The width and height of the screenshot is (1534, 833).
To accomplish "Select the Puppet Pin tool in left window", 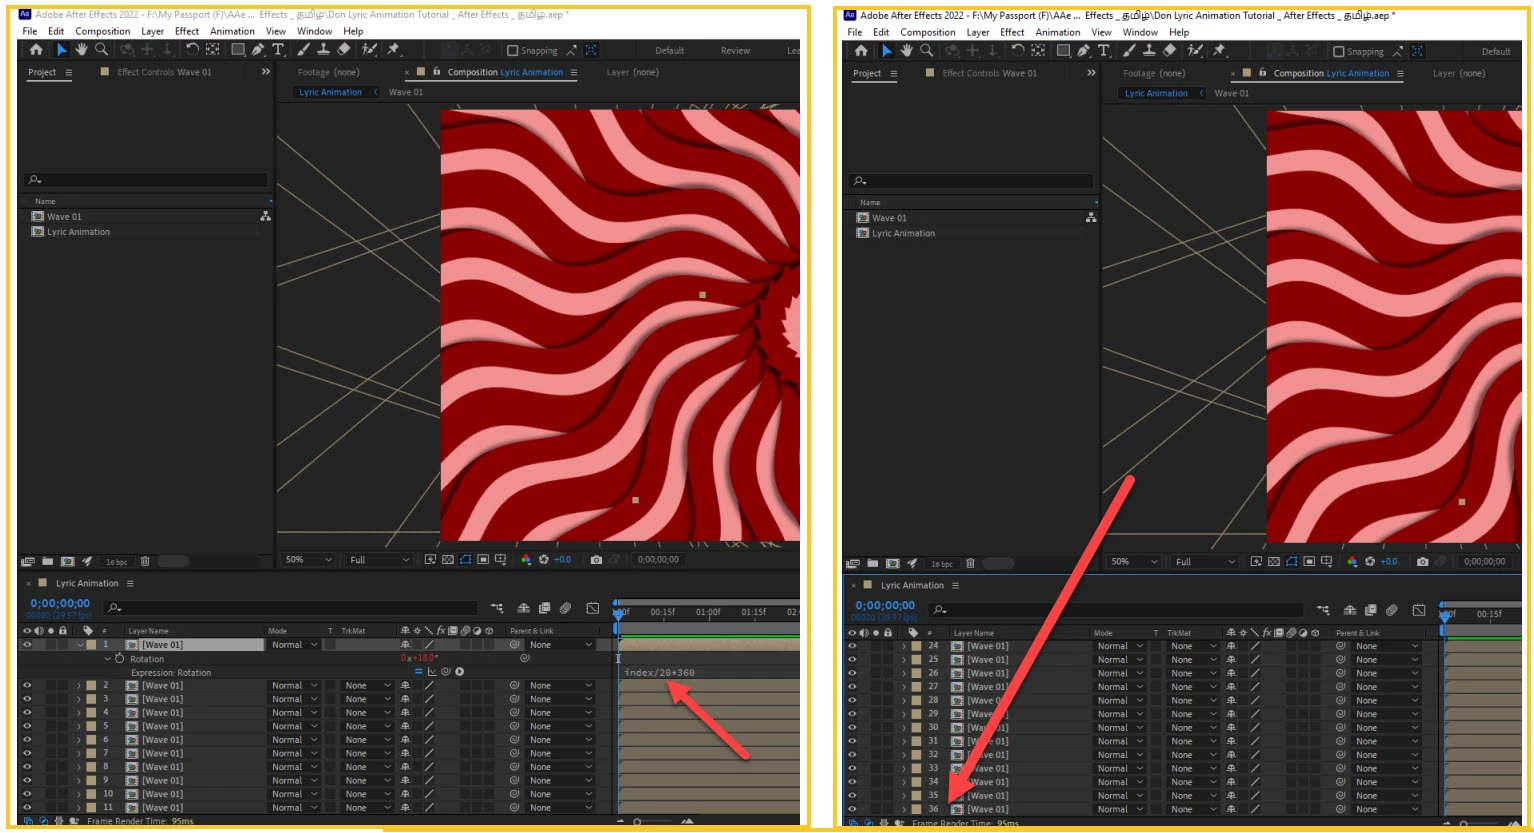I will click(393, 49).
